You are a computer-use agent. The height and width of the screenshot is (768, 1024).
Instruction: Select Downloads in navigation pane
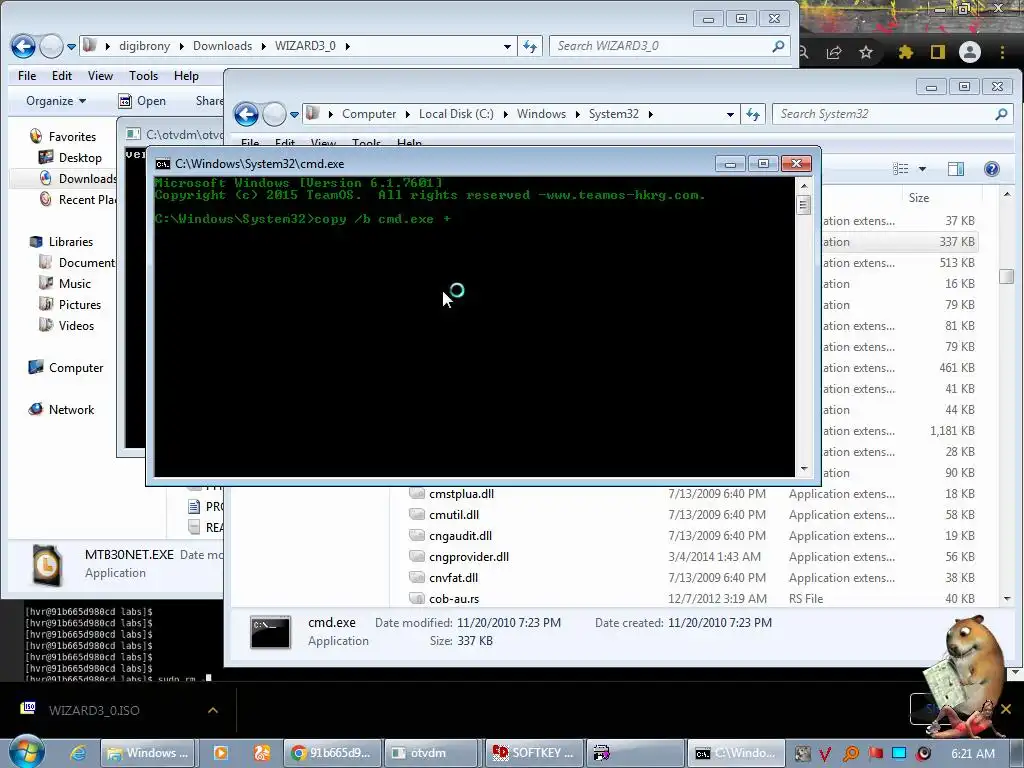click(78, 178)
